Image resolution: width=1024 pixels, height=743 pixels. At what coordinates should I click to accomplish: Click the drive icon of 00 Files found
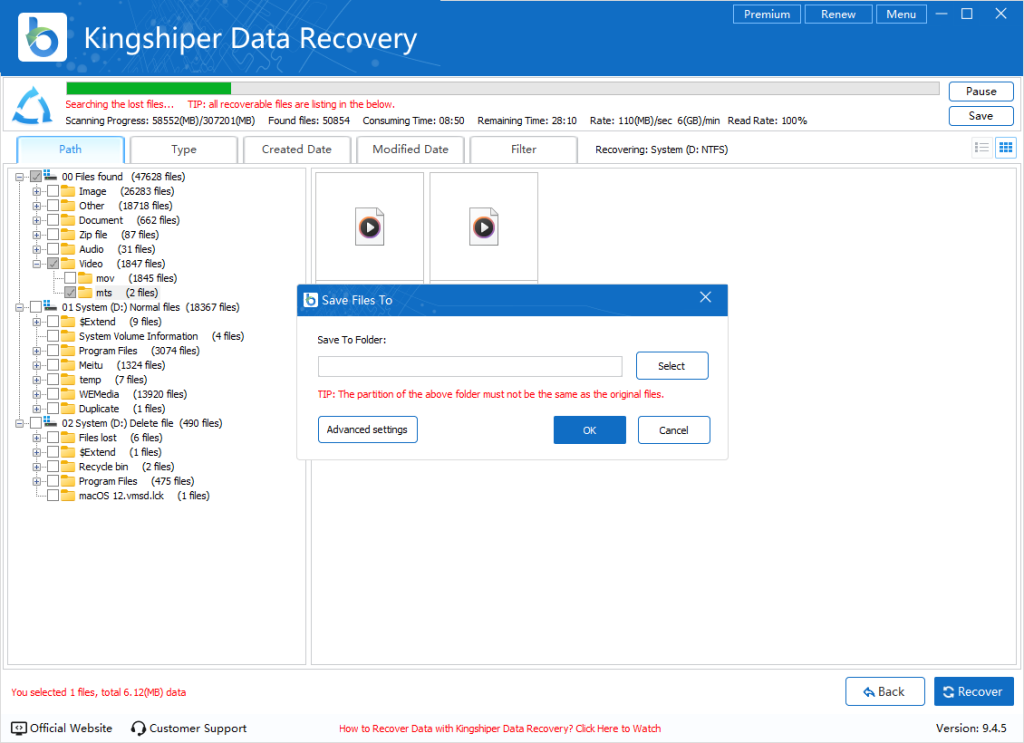click(x=50, y=176)
